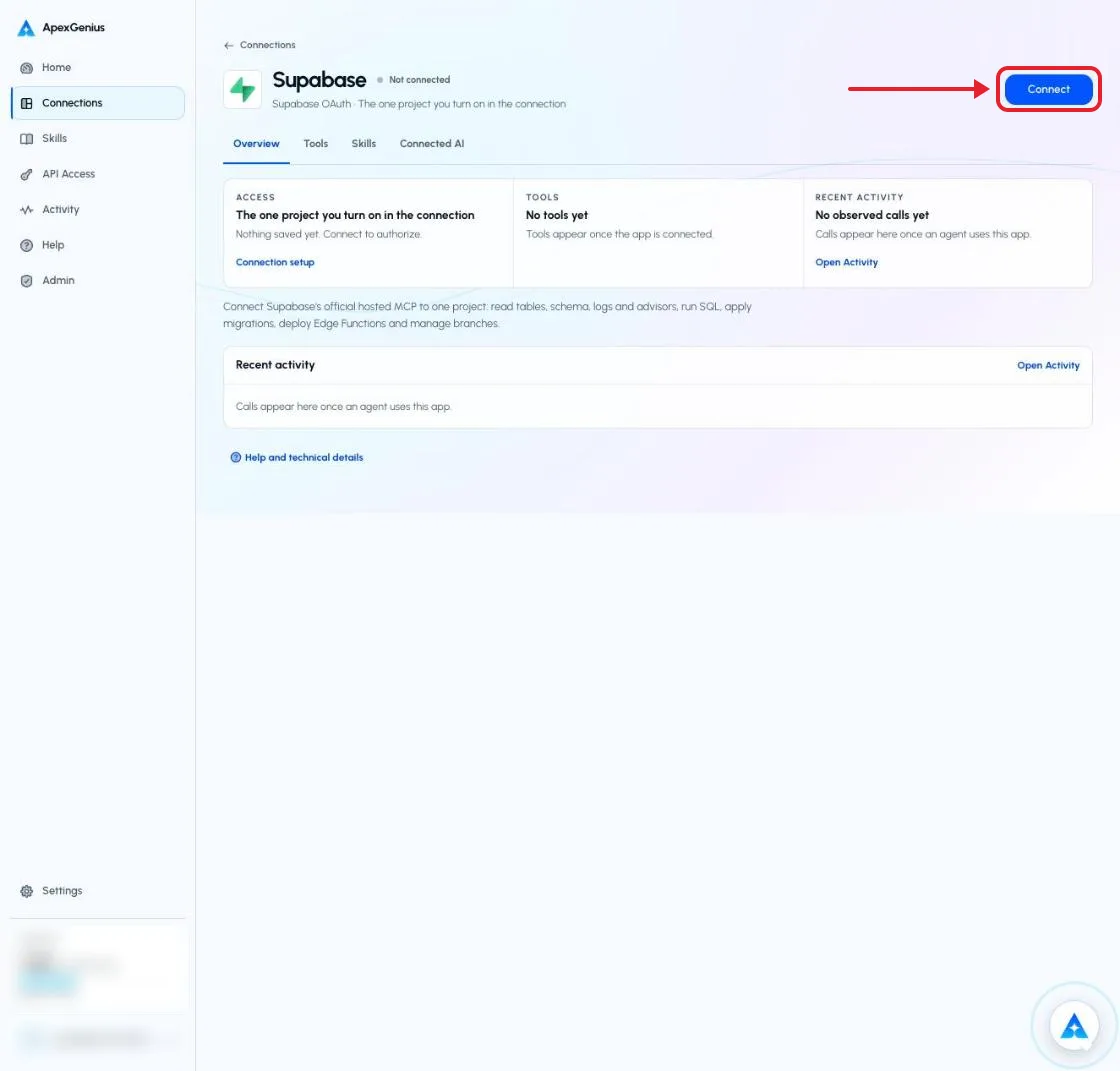This screenshot has height=1071, width=1120.
Task: Click the Supabase OAuth subtitle text
Action: 419,104
